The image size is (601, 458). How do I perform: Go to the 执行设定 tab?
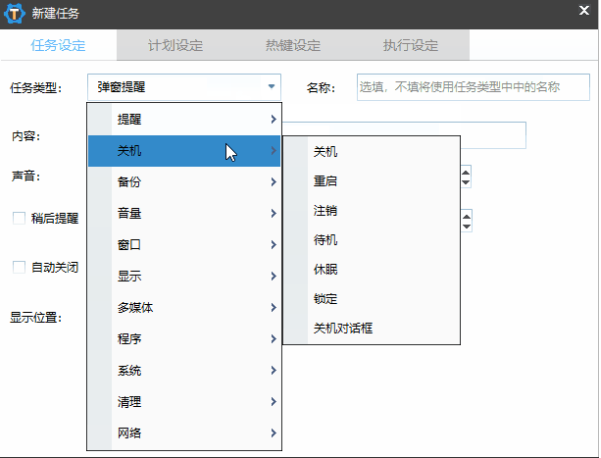(x=410, y=46)
